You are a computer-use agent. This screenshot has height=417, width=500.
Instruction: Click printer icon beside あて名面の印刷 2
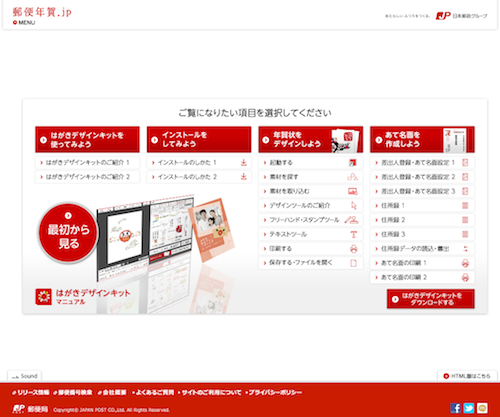[x=465, y=277]
